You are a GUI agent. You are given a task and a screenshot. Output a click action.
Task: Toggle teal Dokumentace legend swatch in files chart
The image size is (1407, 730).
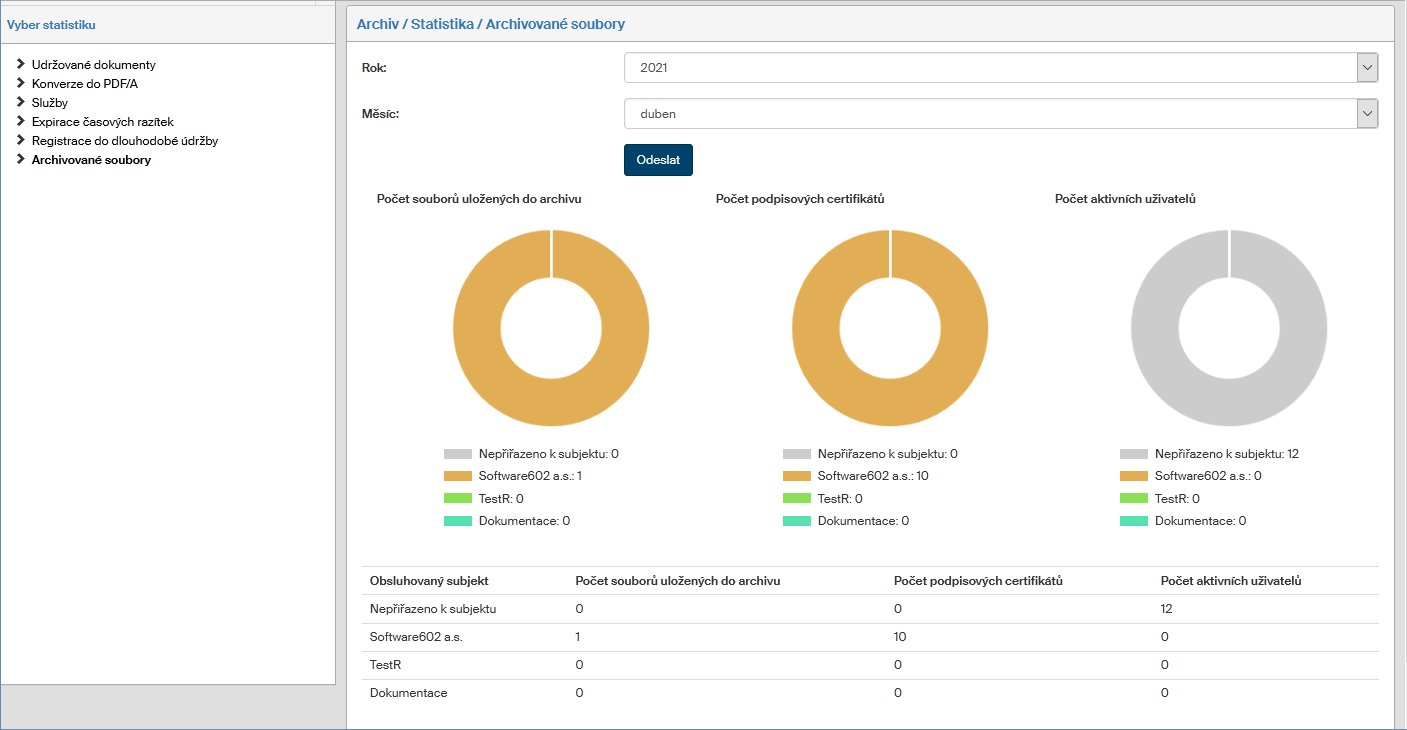[458, 521]
